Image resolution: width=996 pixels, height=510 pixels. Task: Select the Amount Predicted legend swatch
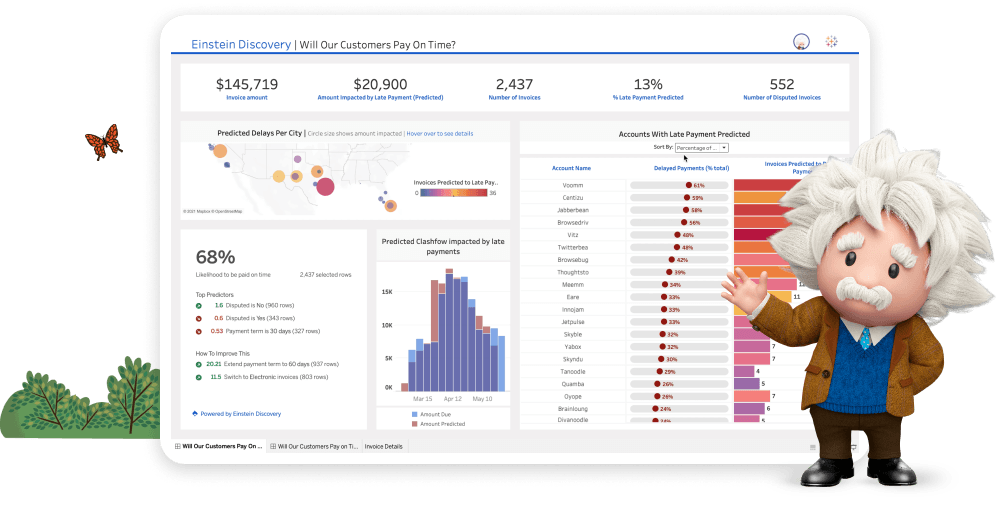point(415,424)
